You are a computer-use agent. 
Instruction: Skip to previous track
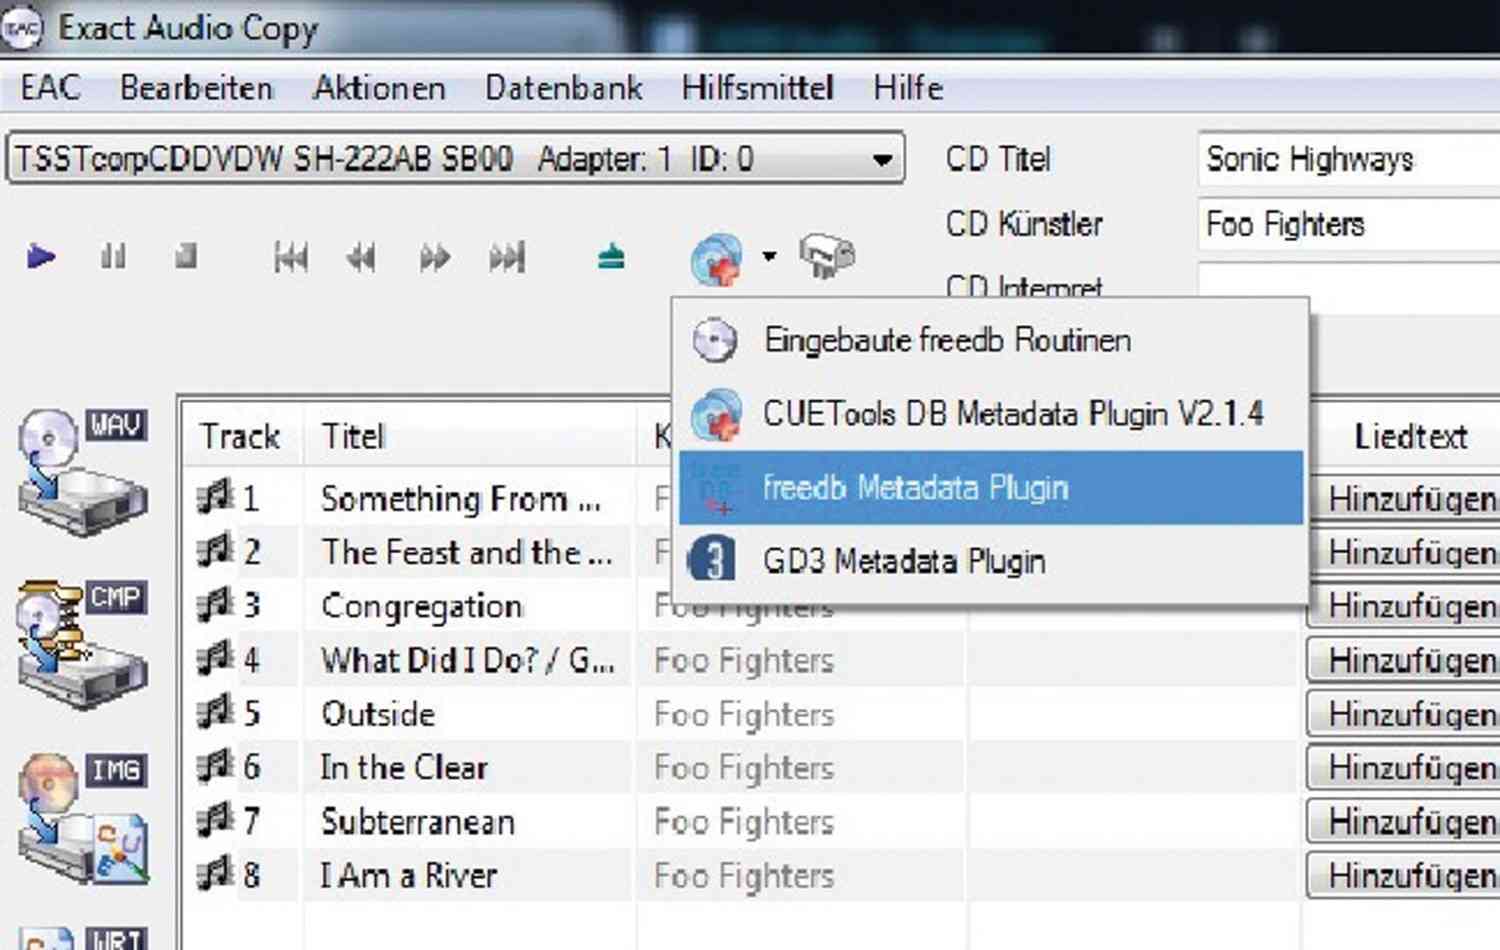click(x=291, y=258)
